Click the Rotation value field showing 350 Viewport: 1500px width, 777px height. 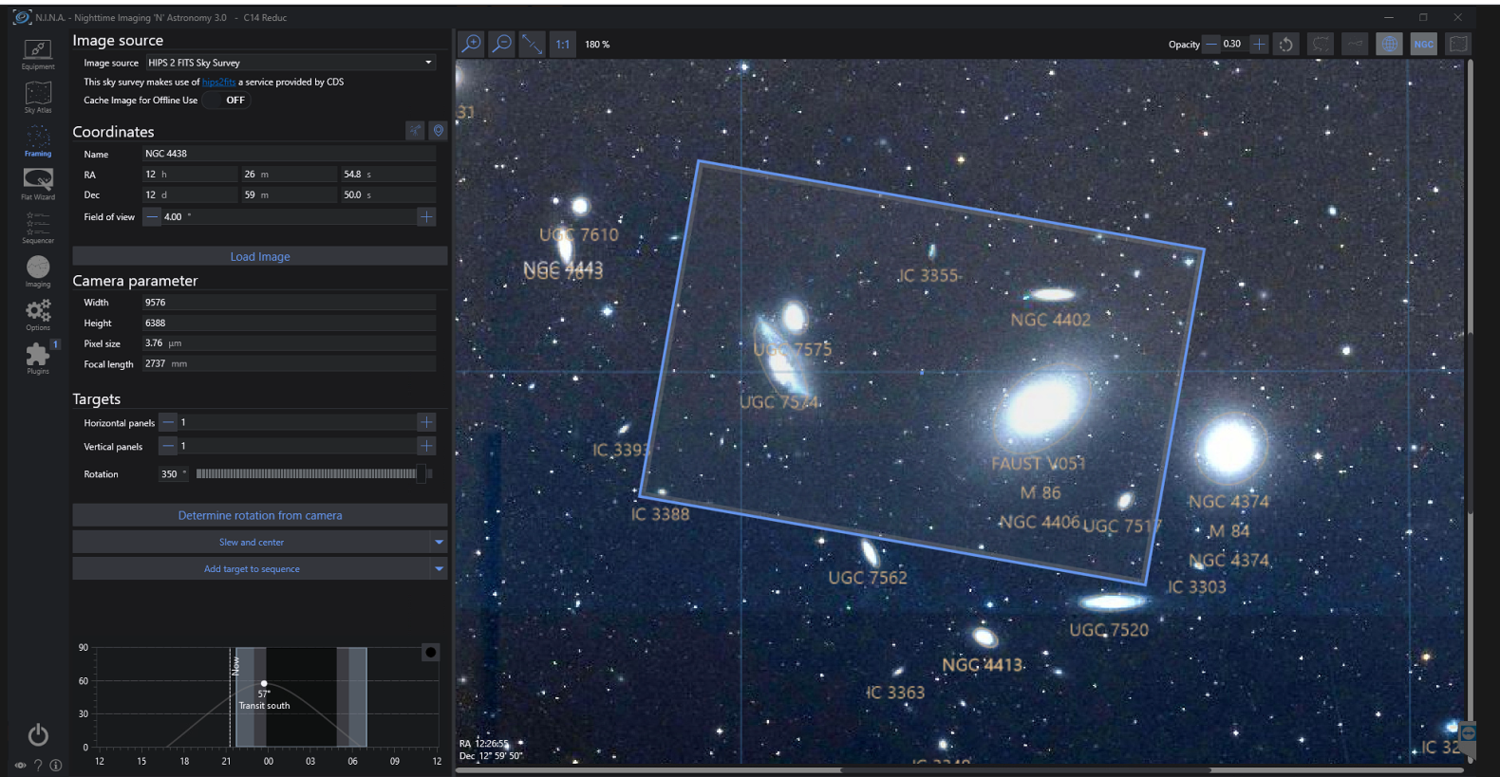click(173, 474)
